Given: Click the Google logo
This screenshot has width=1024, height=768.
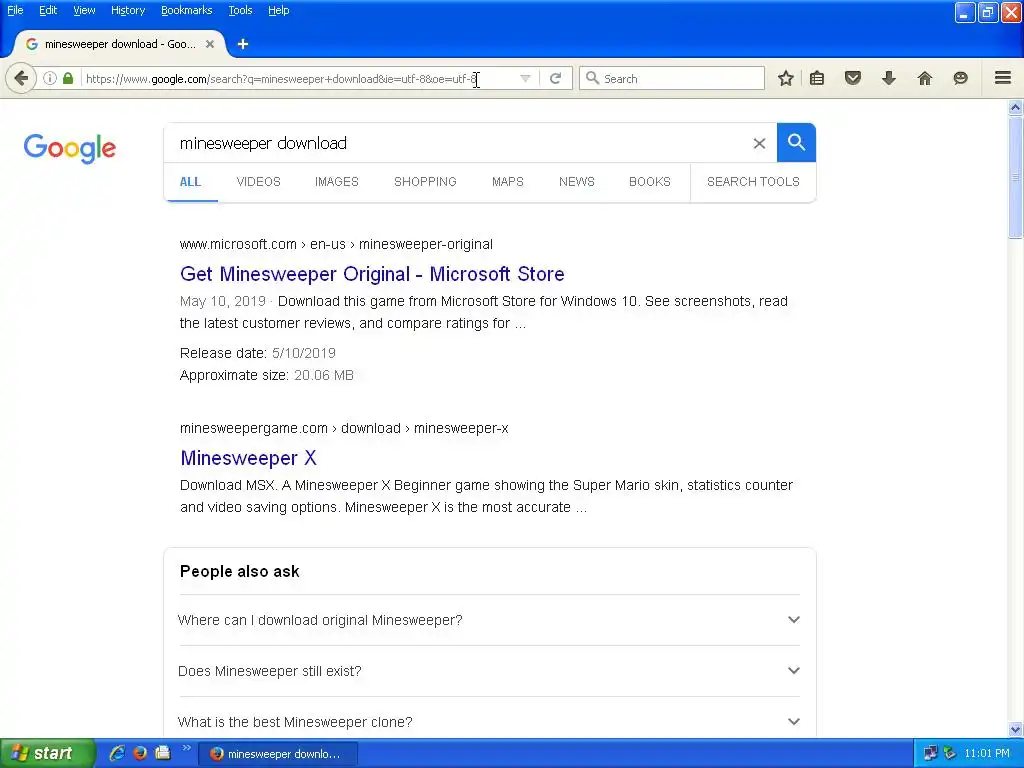Looking at the screenshot, I should (70, 148).
